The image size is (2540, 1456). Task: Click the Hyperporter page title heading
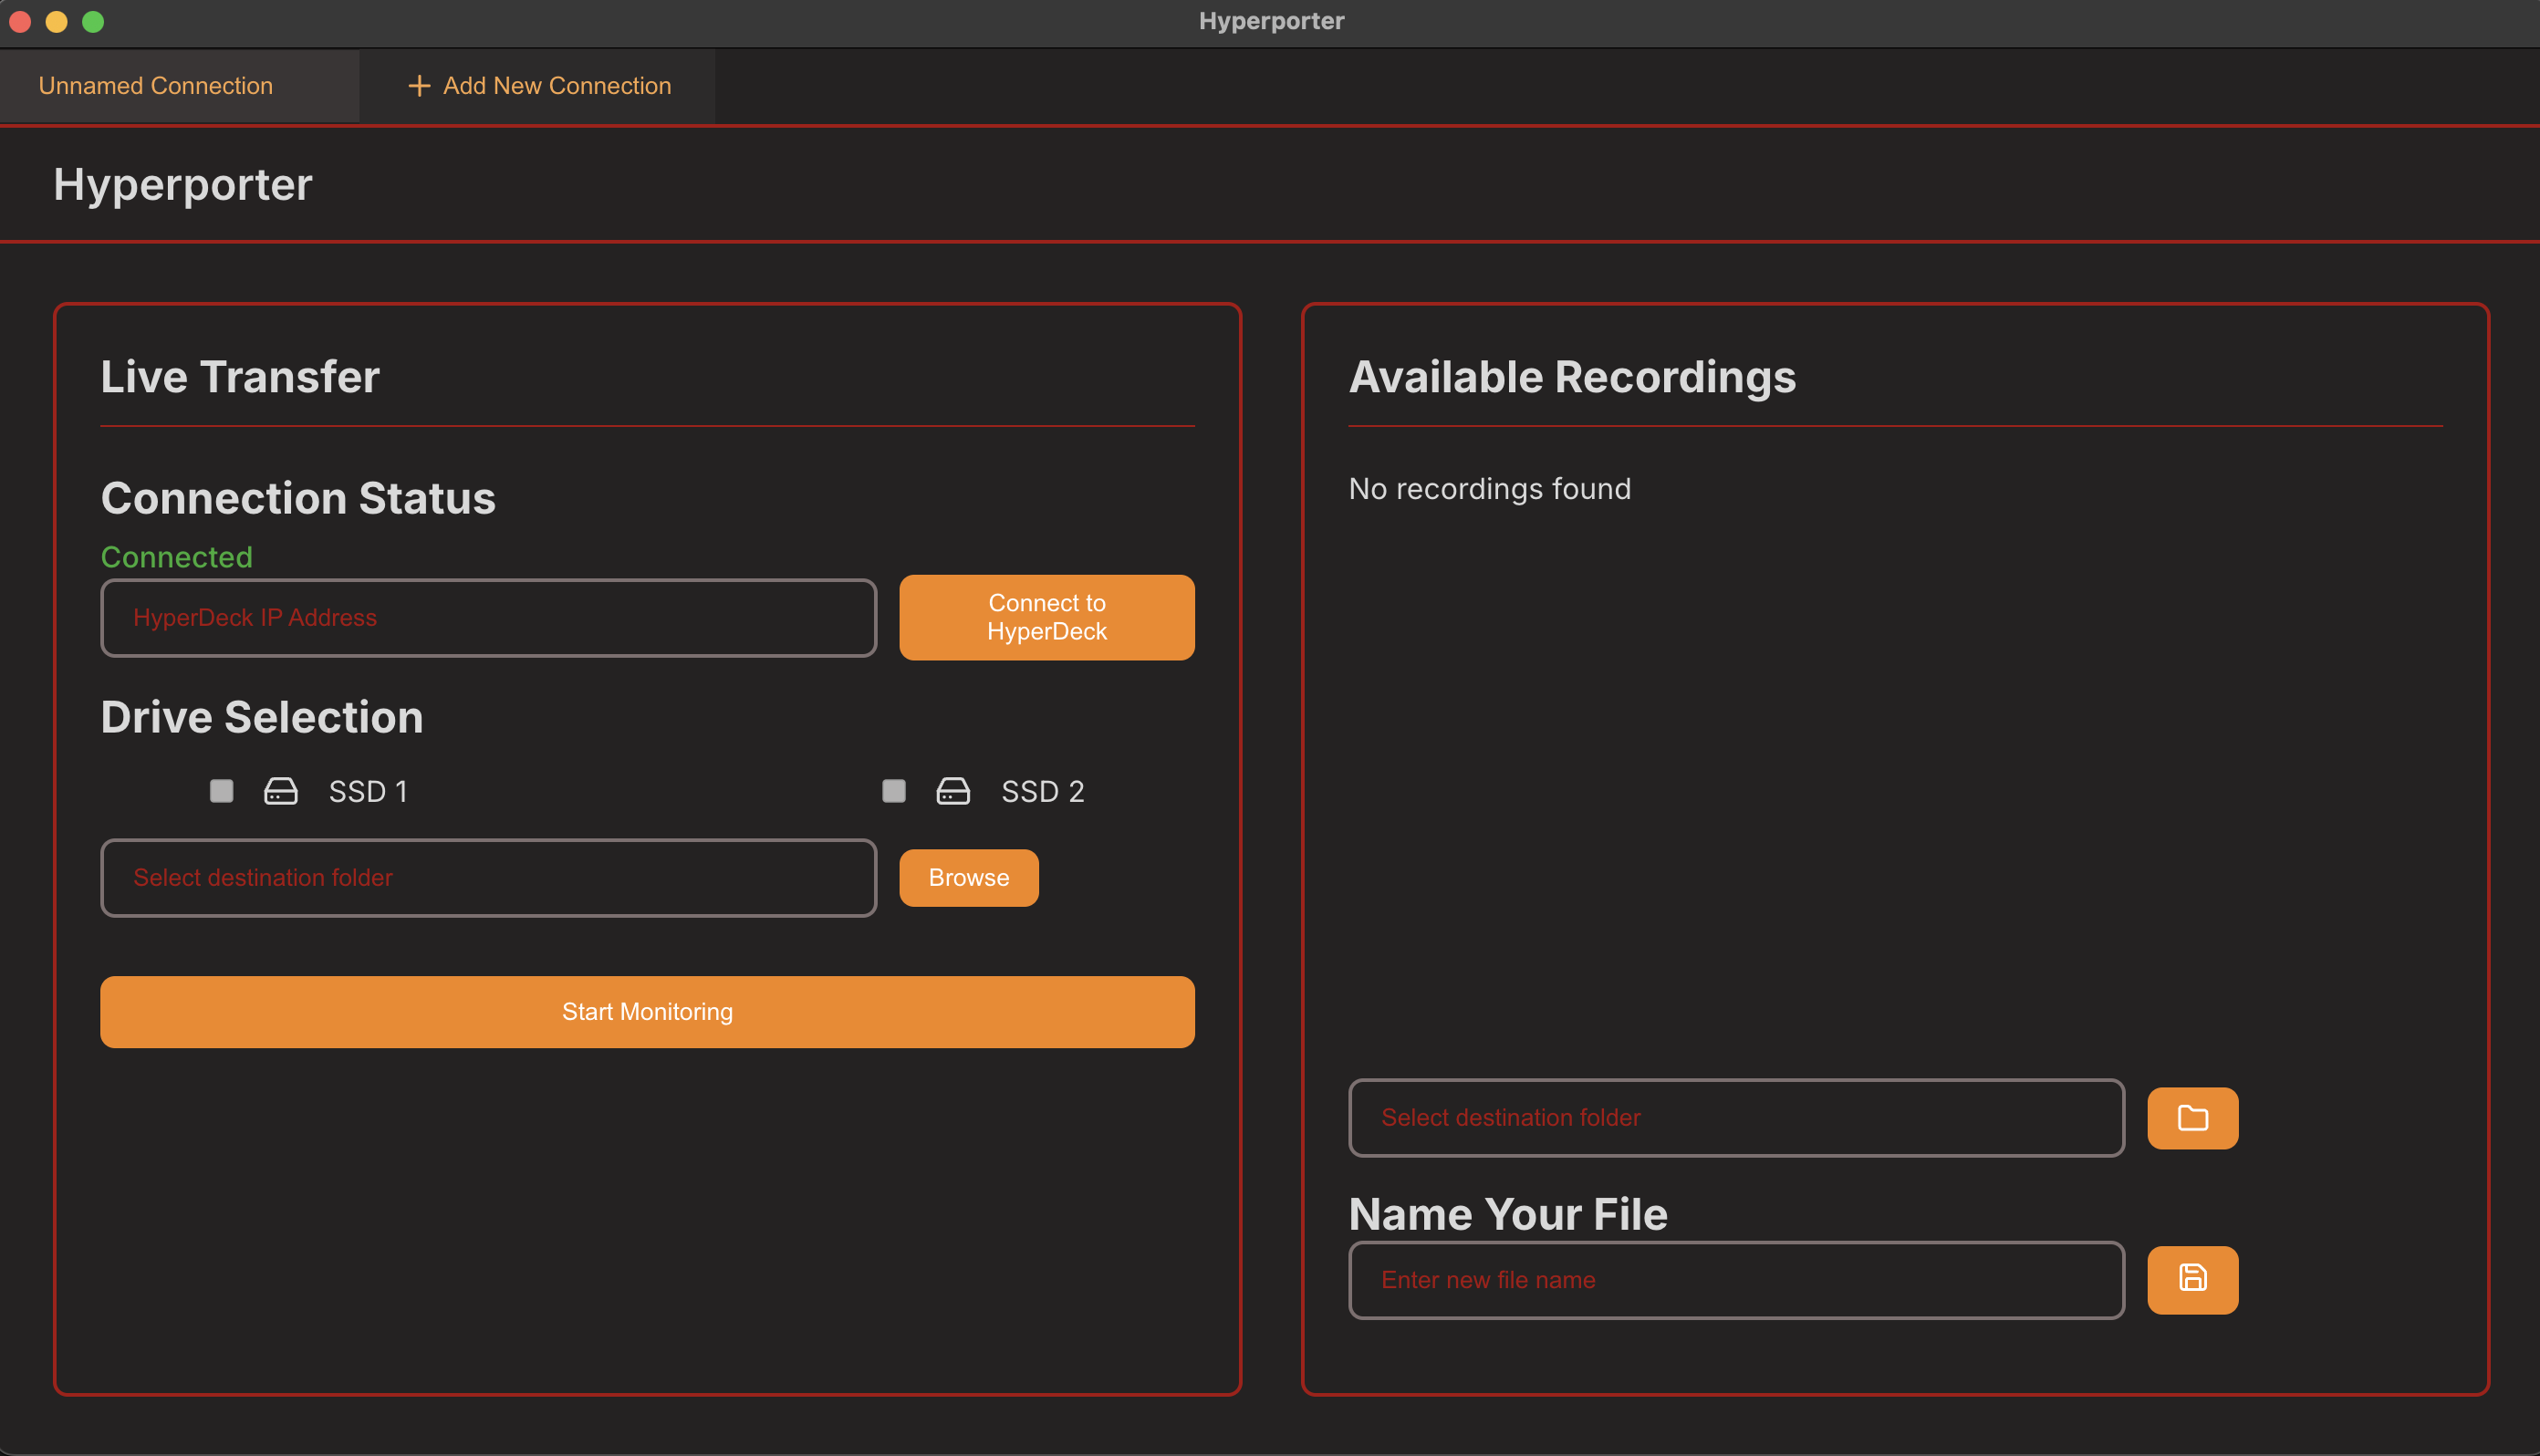(x=183, y=185)
